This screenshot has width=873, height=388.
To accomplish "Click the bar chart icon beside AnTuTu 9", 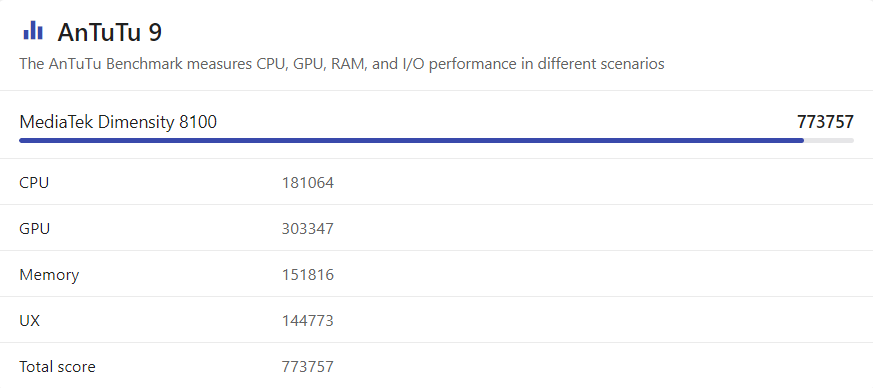I will point(33,31).
